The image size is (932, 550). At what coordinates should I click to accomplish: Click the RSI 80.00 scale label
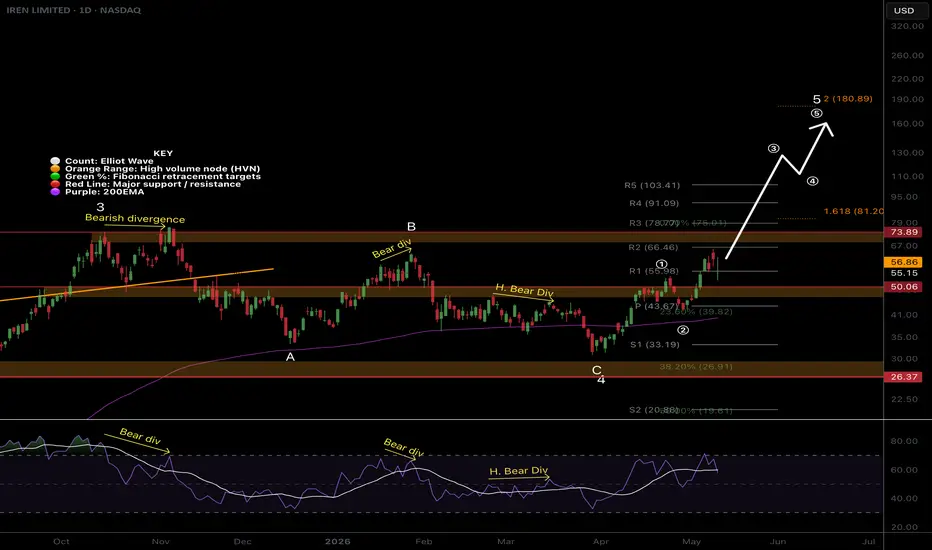[x=904, y=441]
